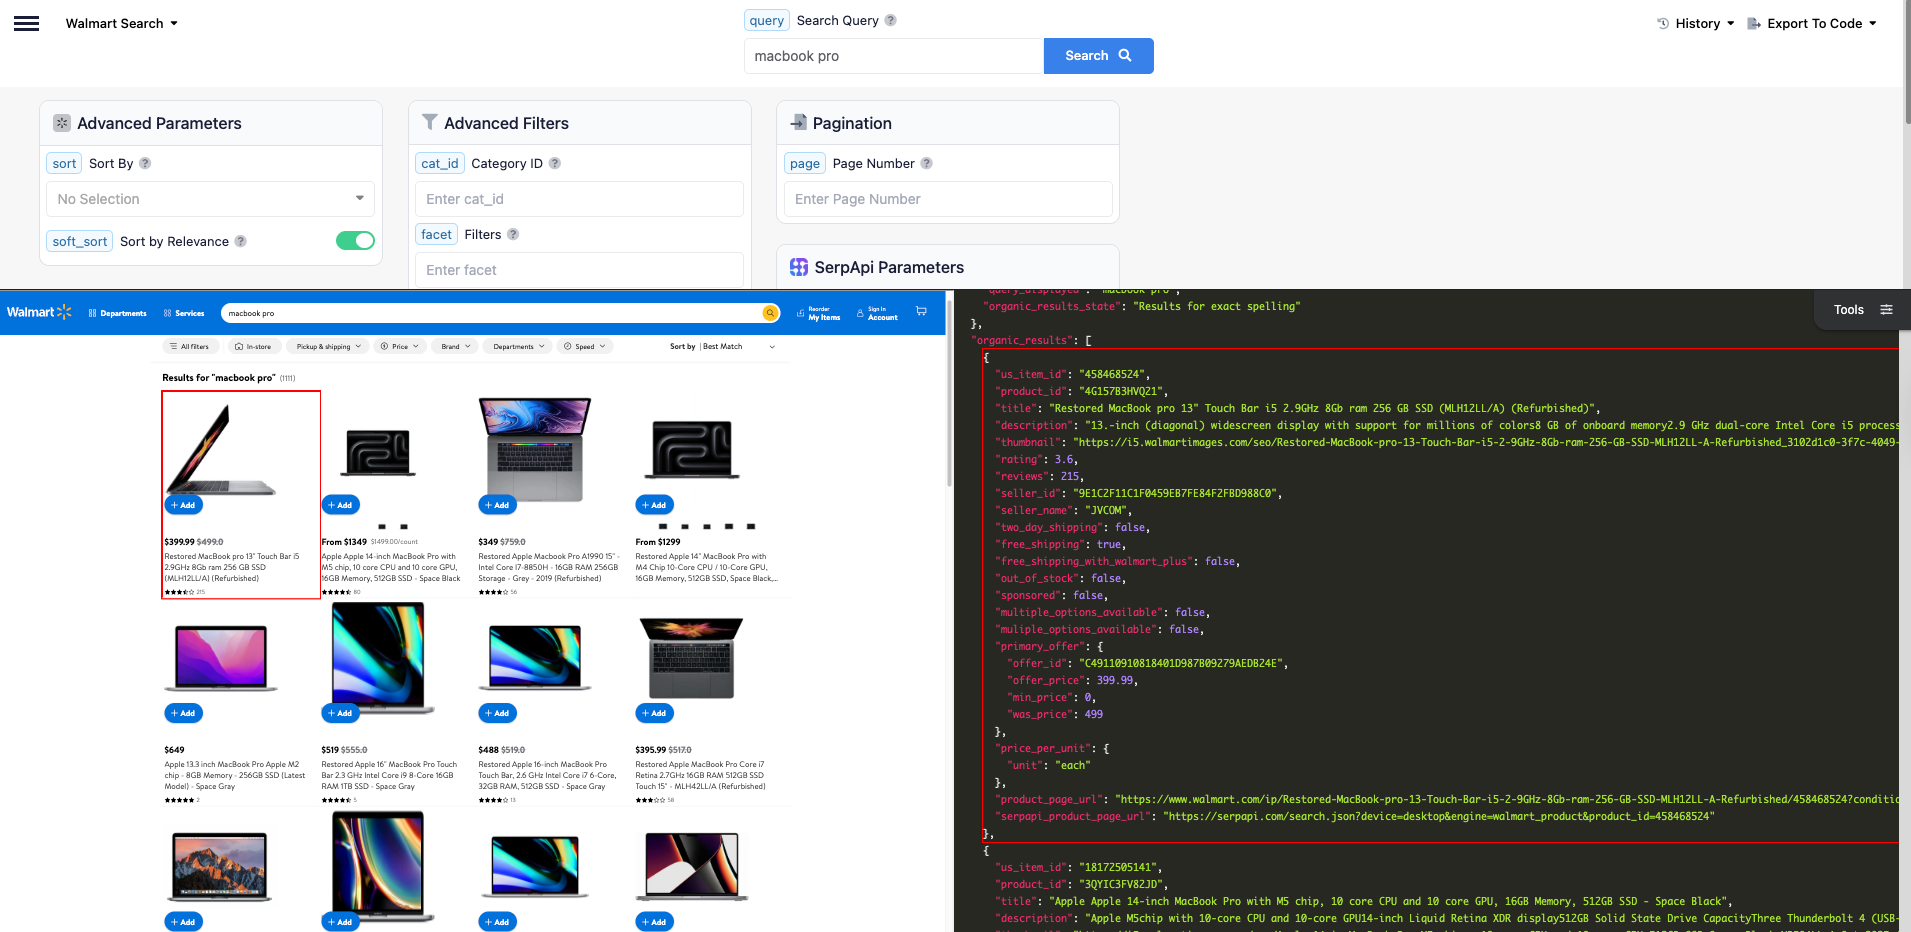Viewport: 1911px width, 932px height.
Task: Click the "seller_name": "JVCOM" JSON line
Action: coord(1064,510)
